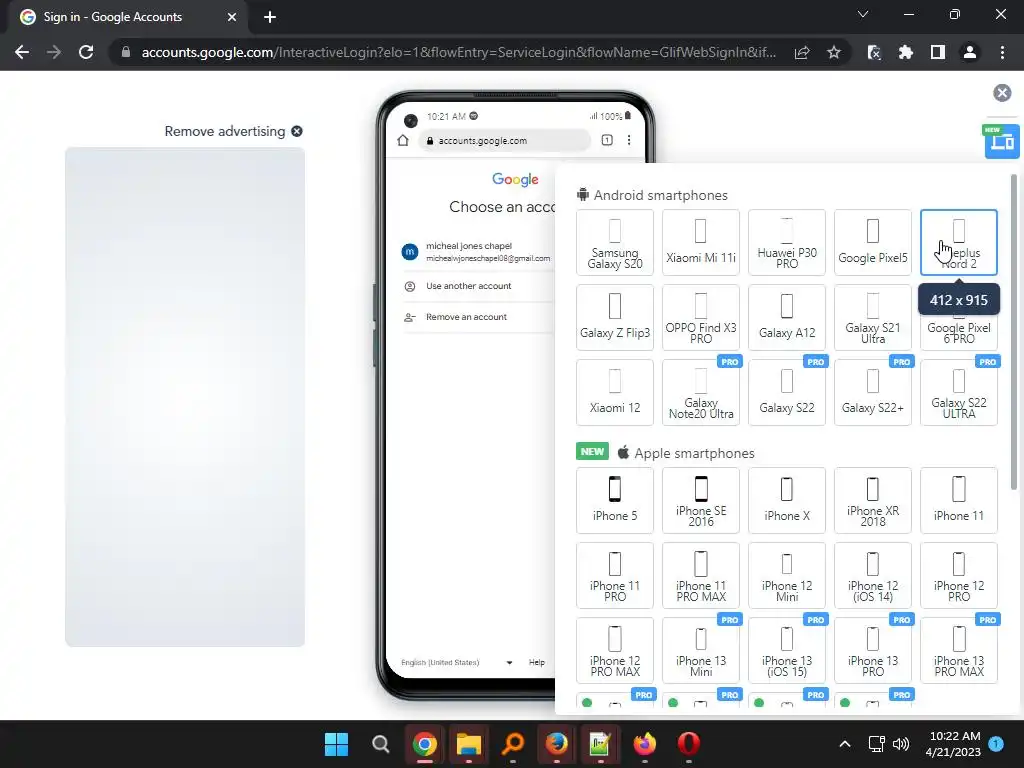Select the iPhone XR 2018 device
1024x768 pixels.
(x=872, y=500)
